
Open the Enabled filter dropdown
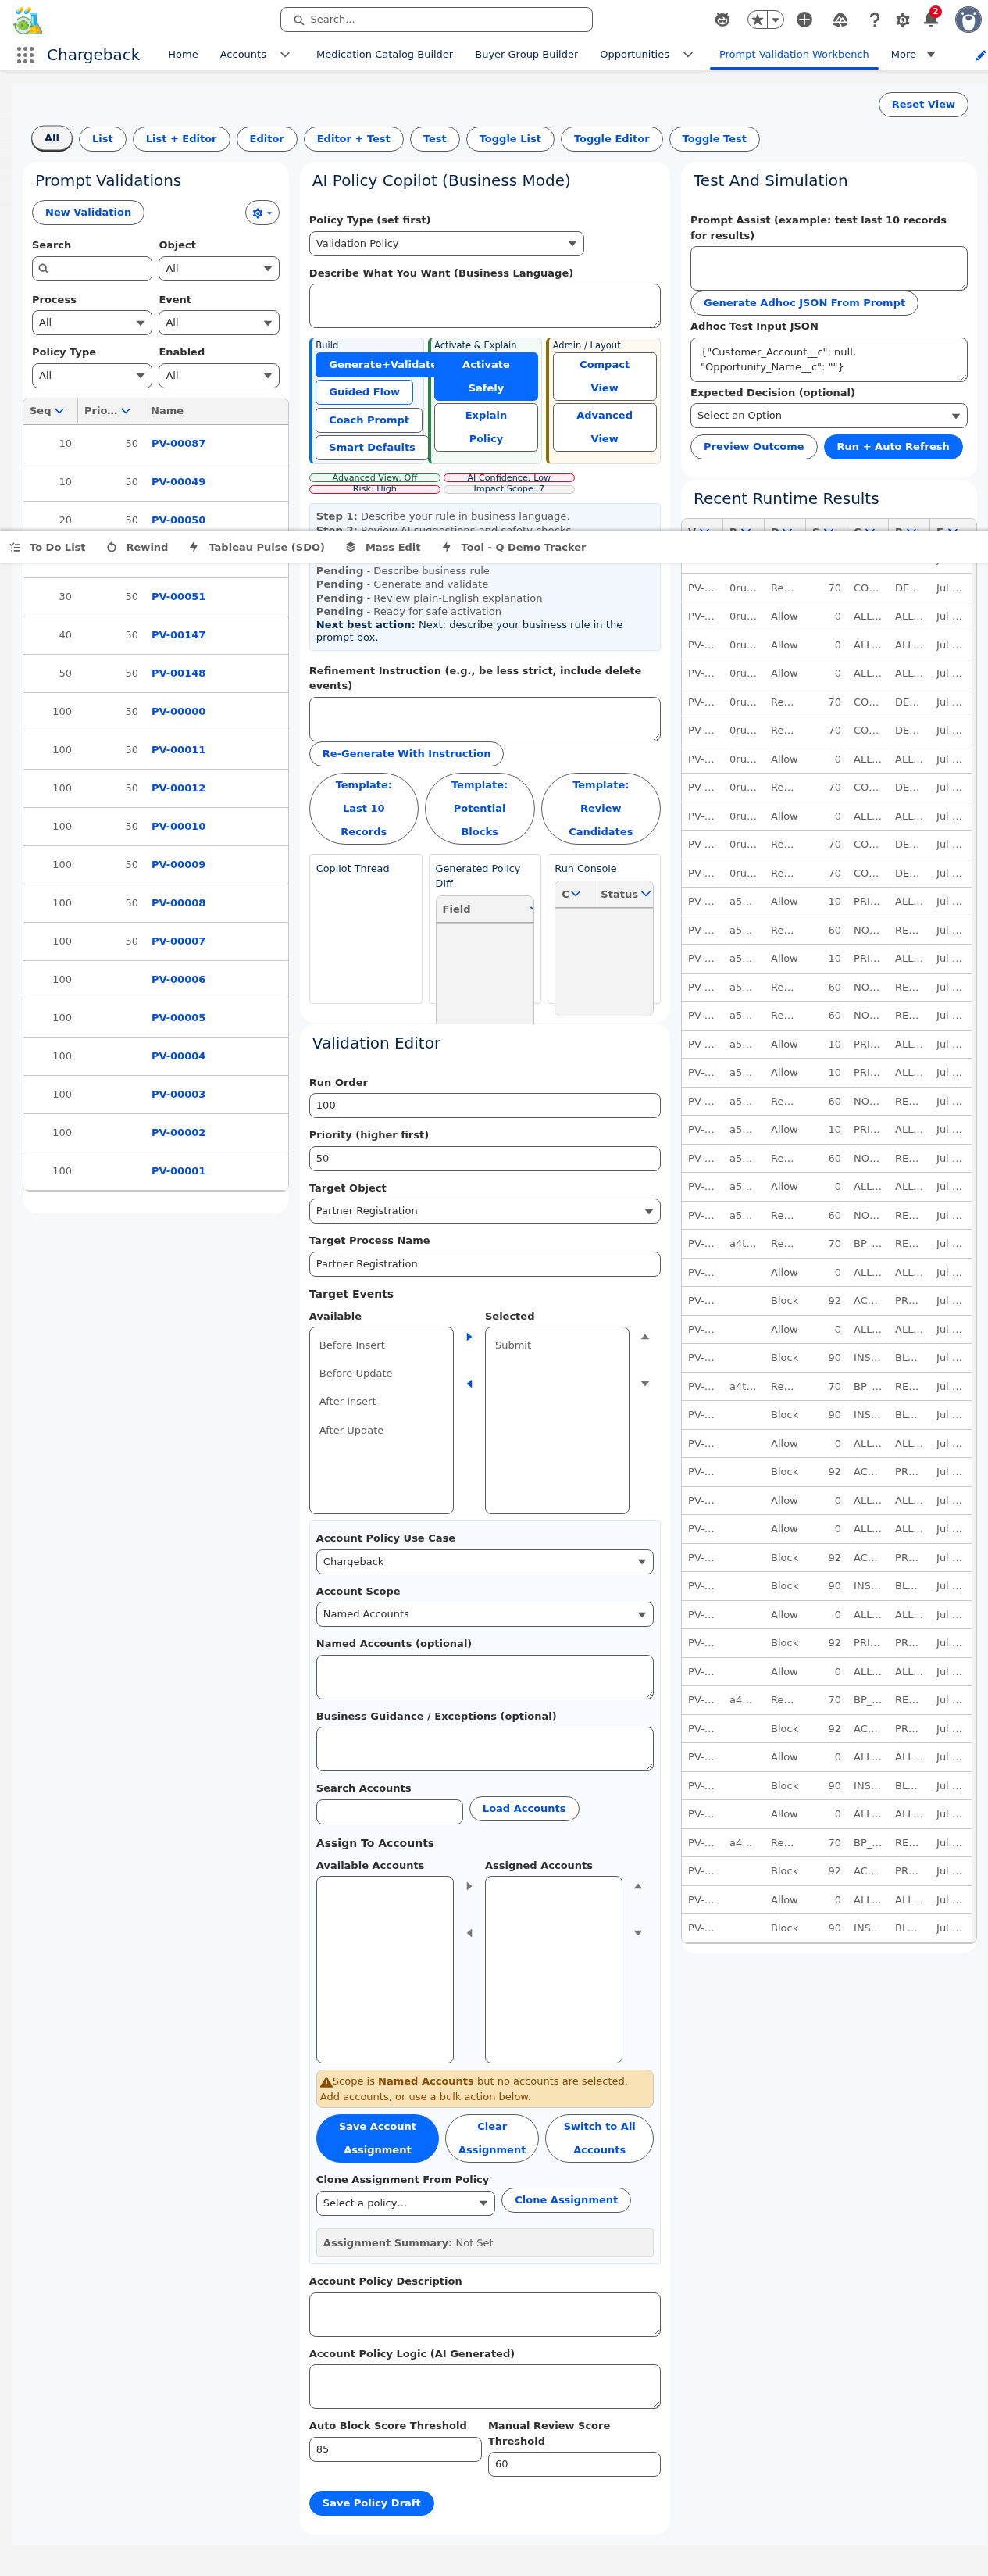coord(219,375)
